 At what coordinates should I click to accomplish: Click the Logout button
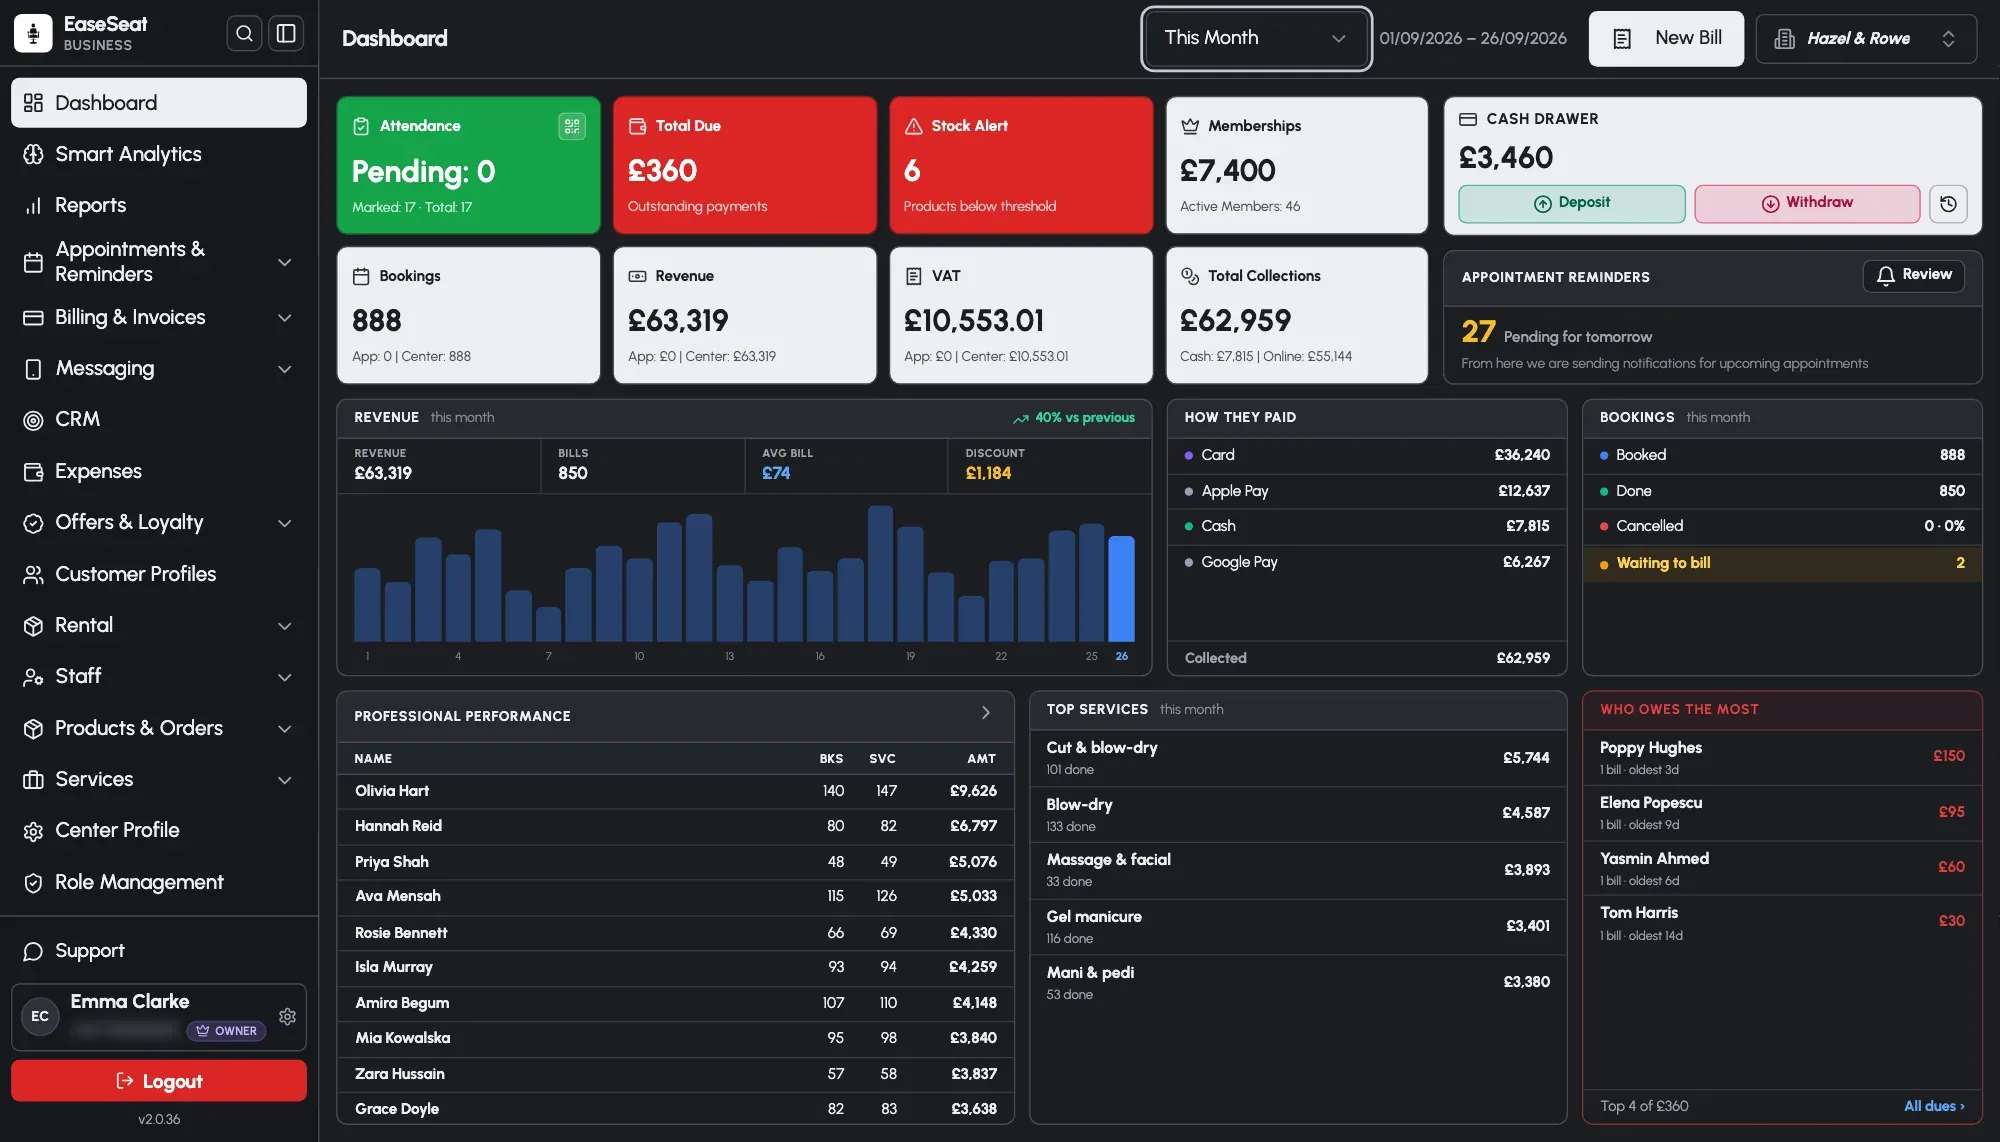[159, 1081]
